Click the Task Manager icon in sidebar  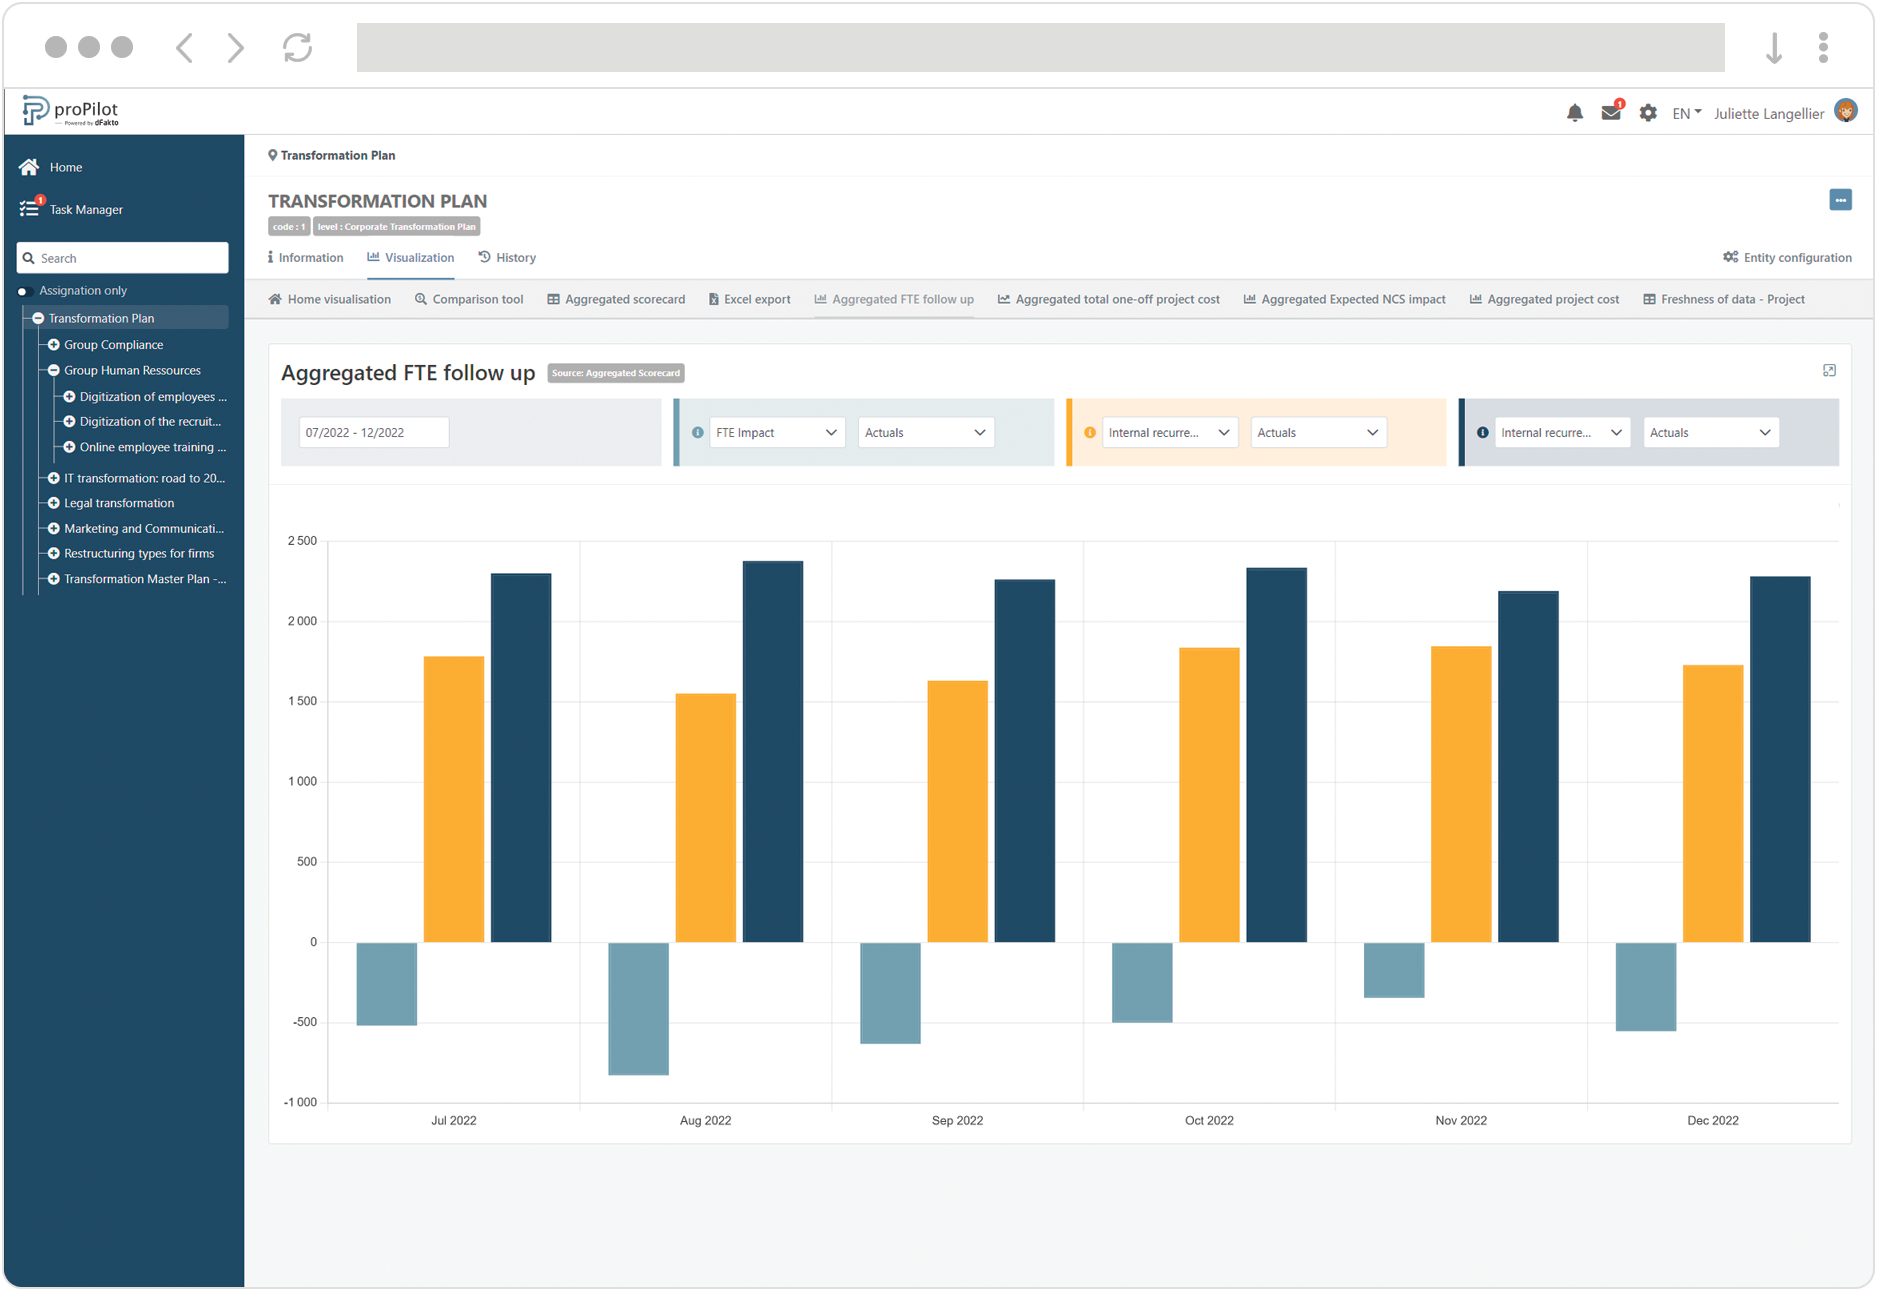[x=29, y=208]
